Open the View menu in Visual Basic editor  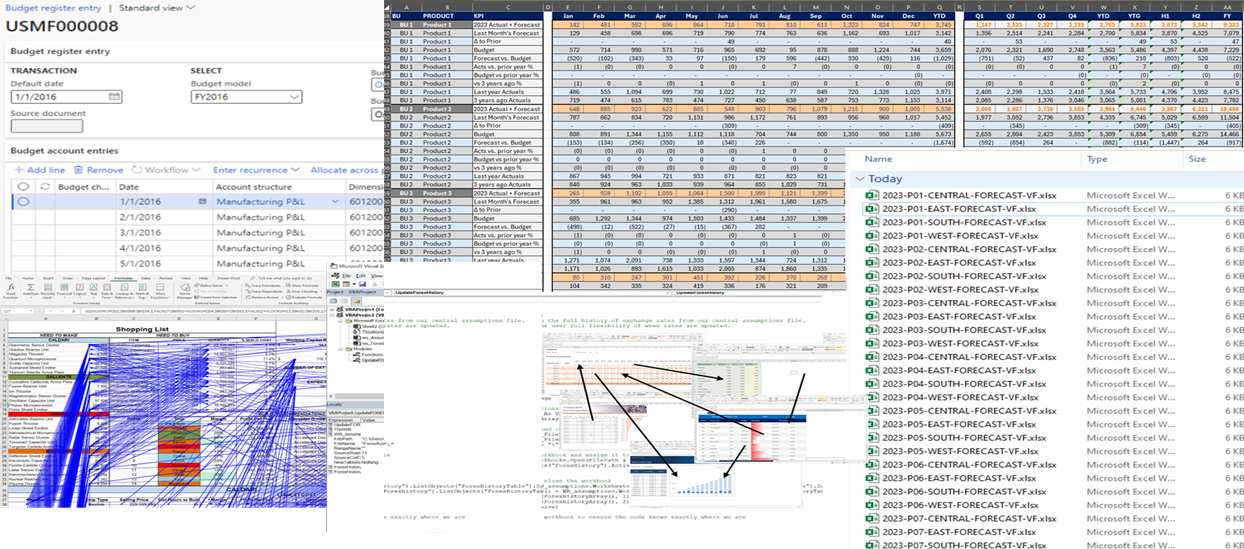point(377,276)
